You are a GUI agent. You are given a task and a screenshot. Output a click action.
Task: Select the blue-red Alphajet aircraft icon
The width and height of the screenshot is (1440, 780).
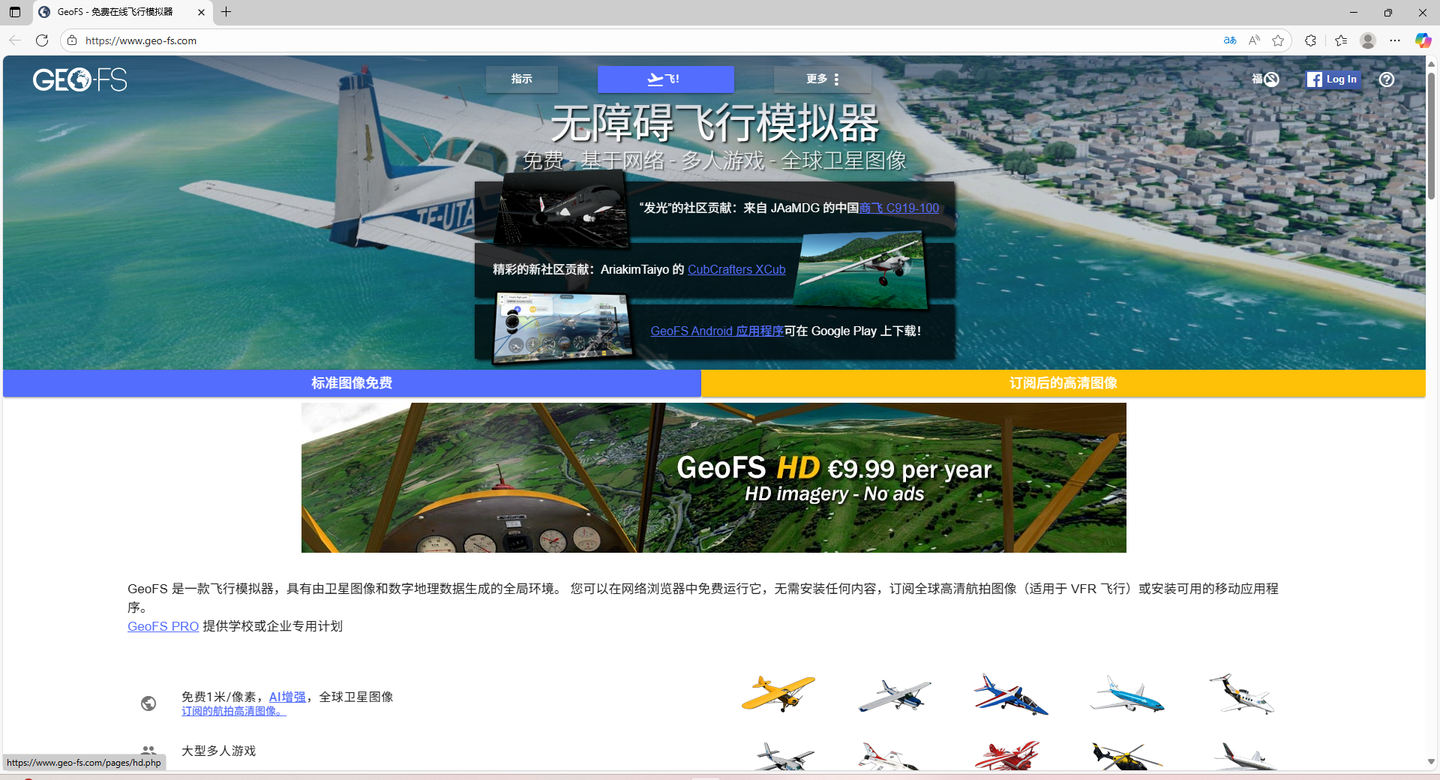(1011, 694)
